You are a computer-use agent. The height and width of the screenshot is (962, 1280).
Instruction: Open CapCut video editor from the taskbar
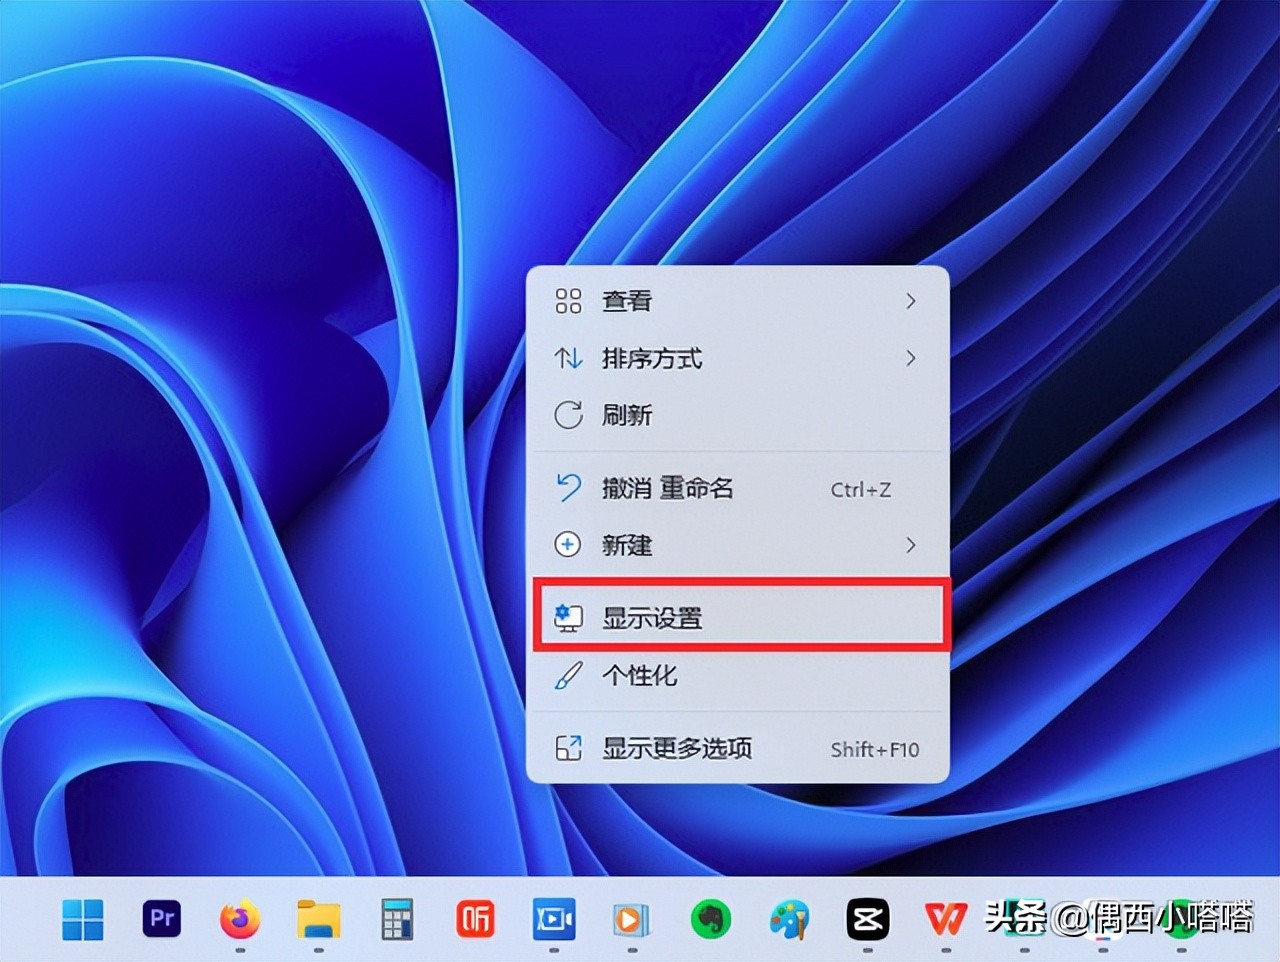pyautogui.click(x=868, y=920)
